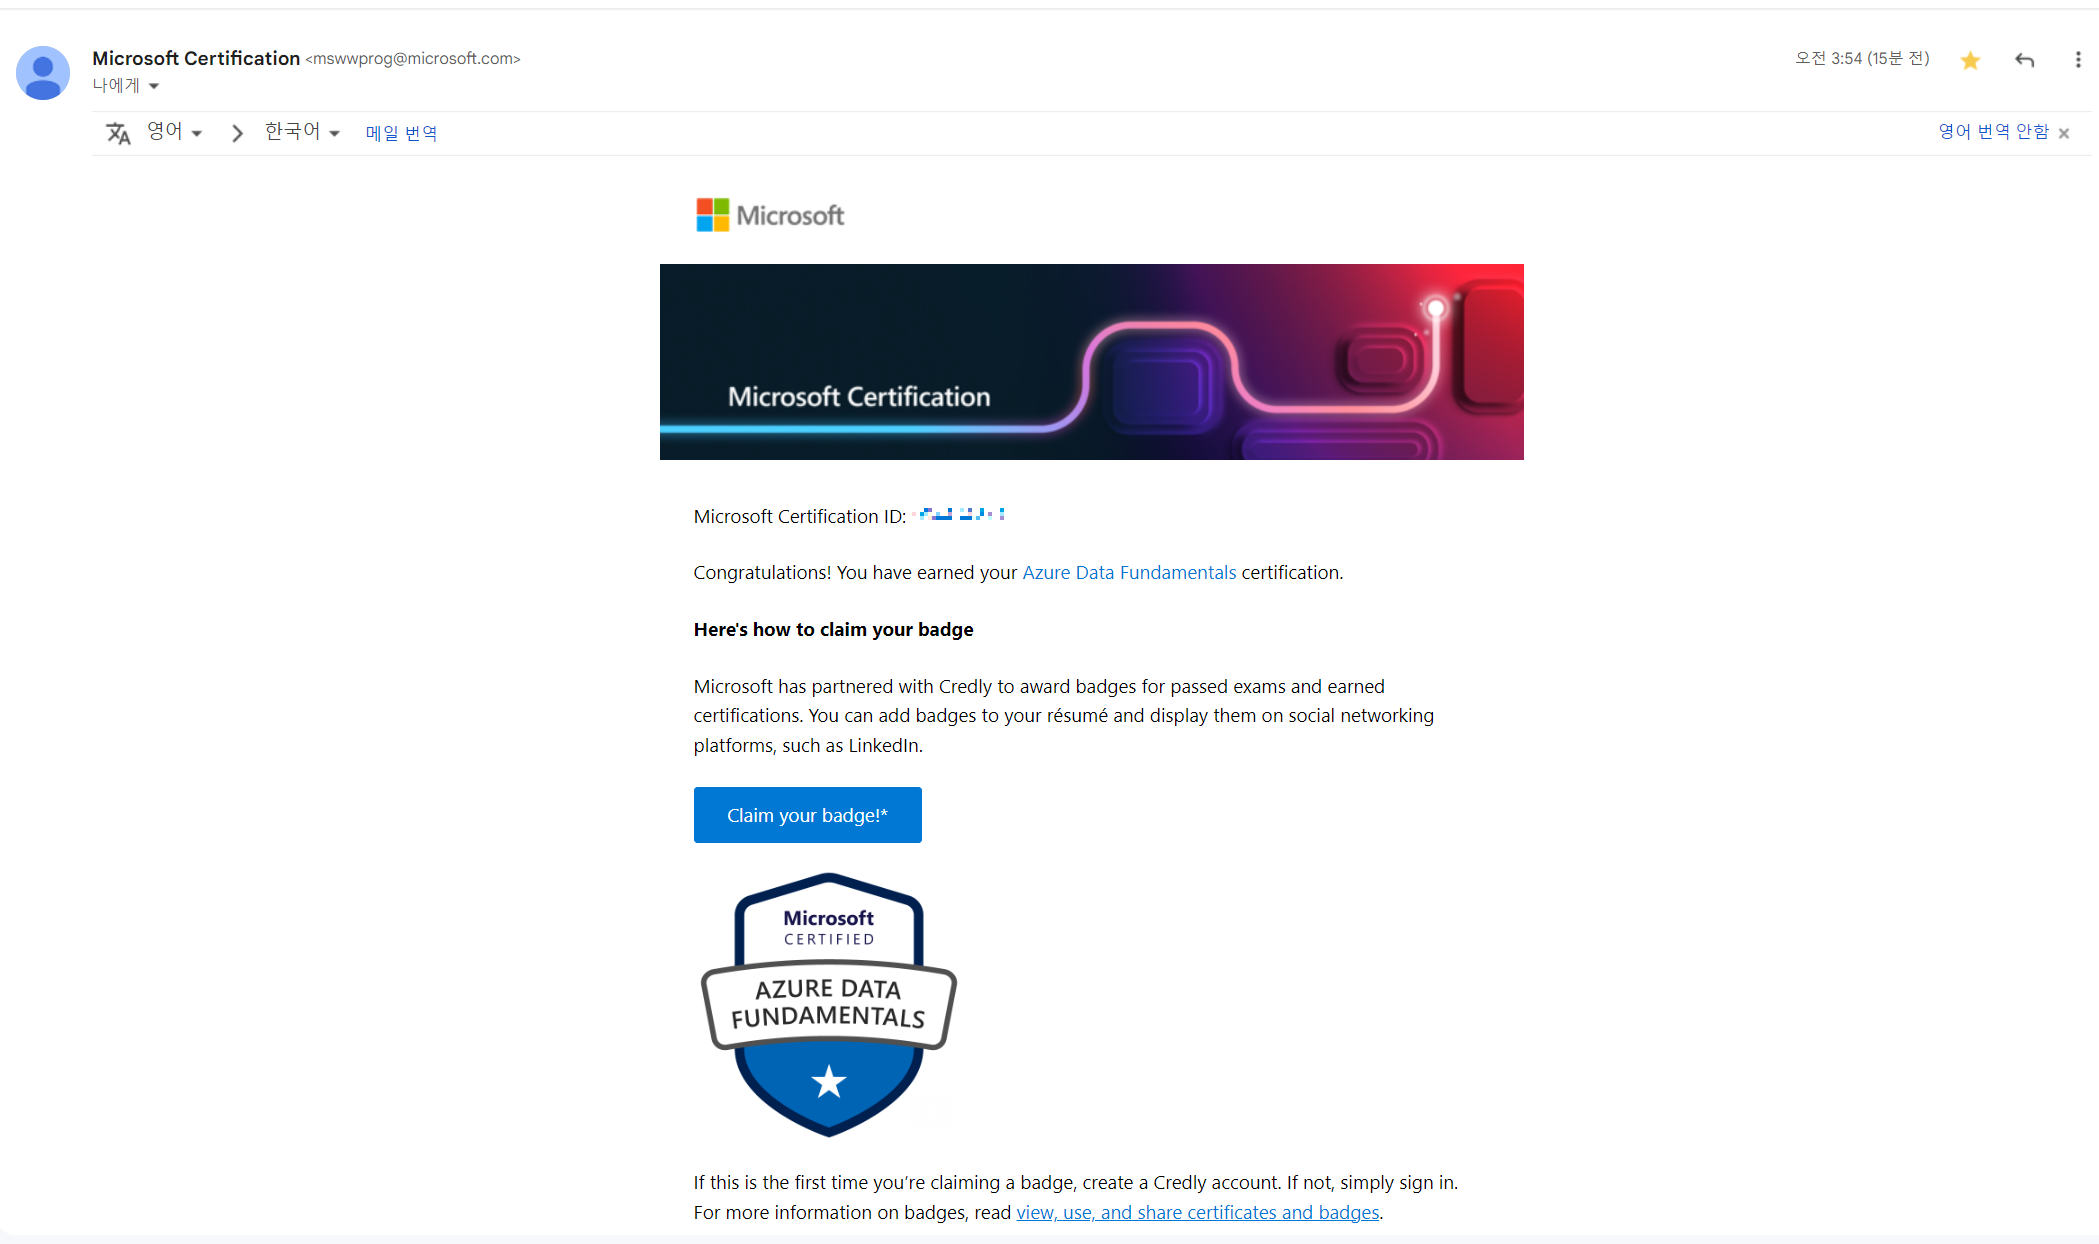The image size is (2099, 1244).
Task: Click the Azure Data Fundamentals badge image
Action: pyautogui.click(x=829, y=1004)
